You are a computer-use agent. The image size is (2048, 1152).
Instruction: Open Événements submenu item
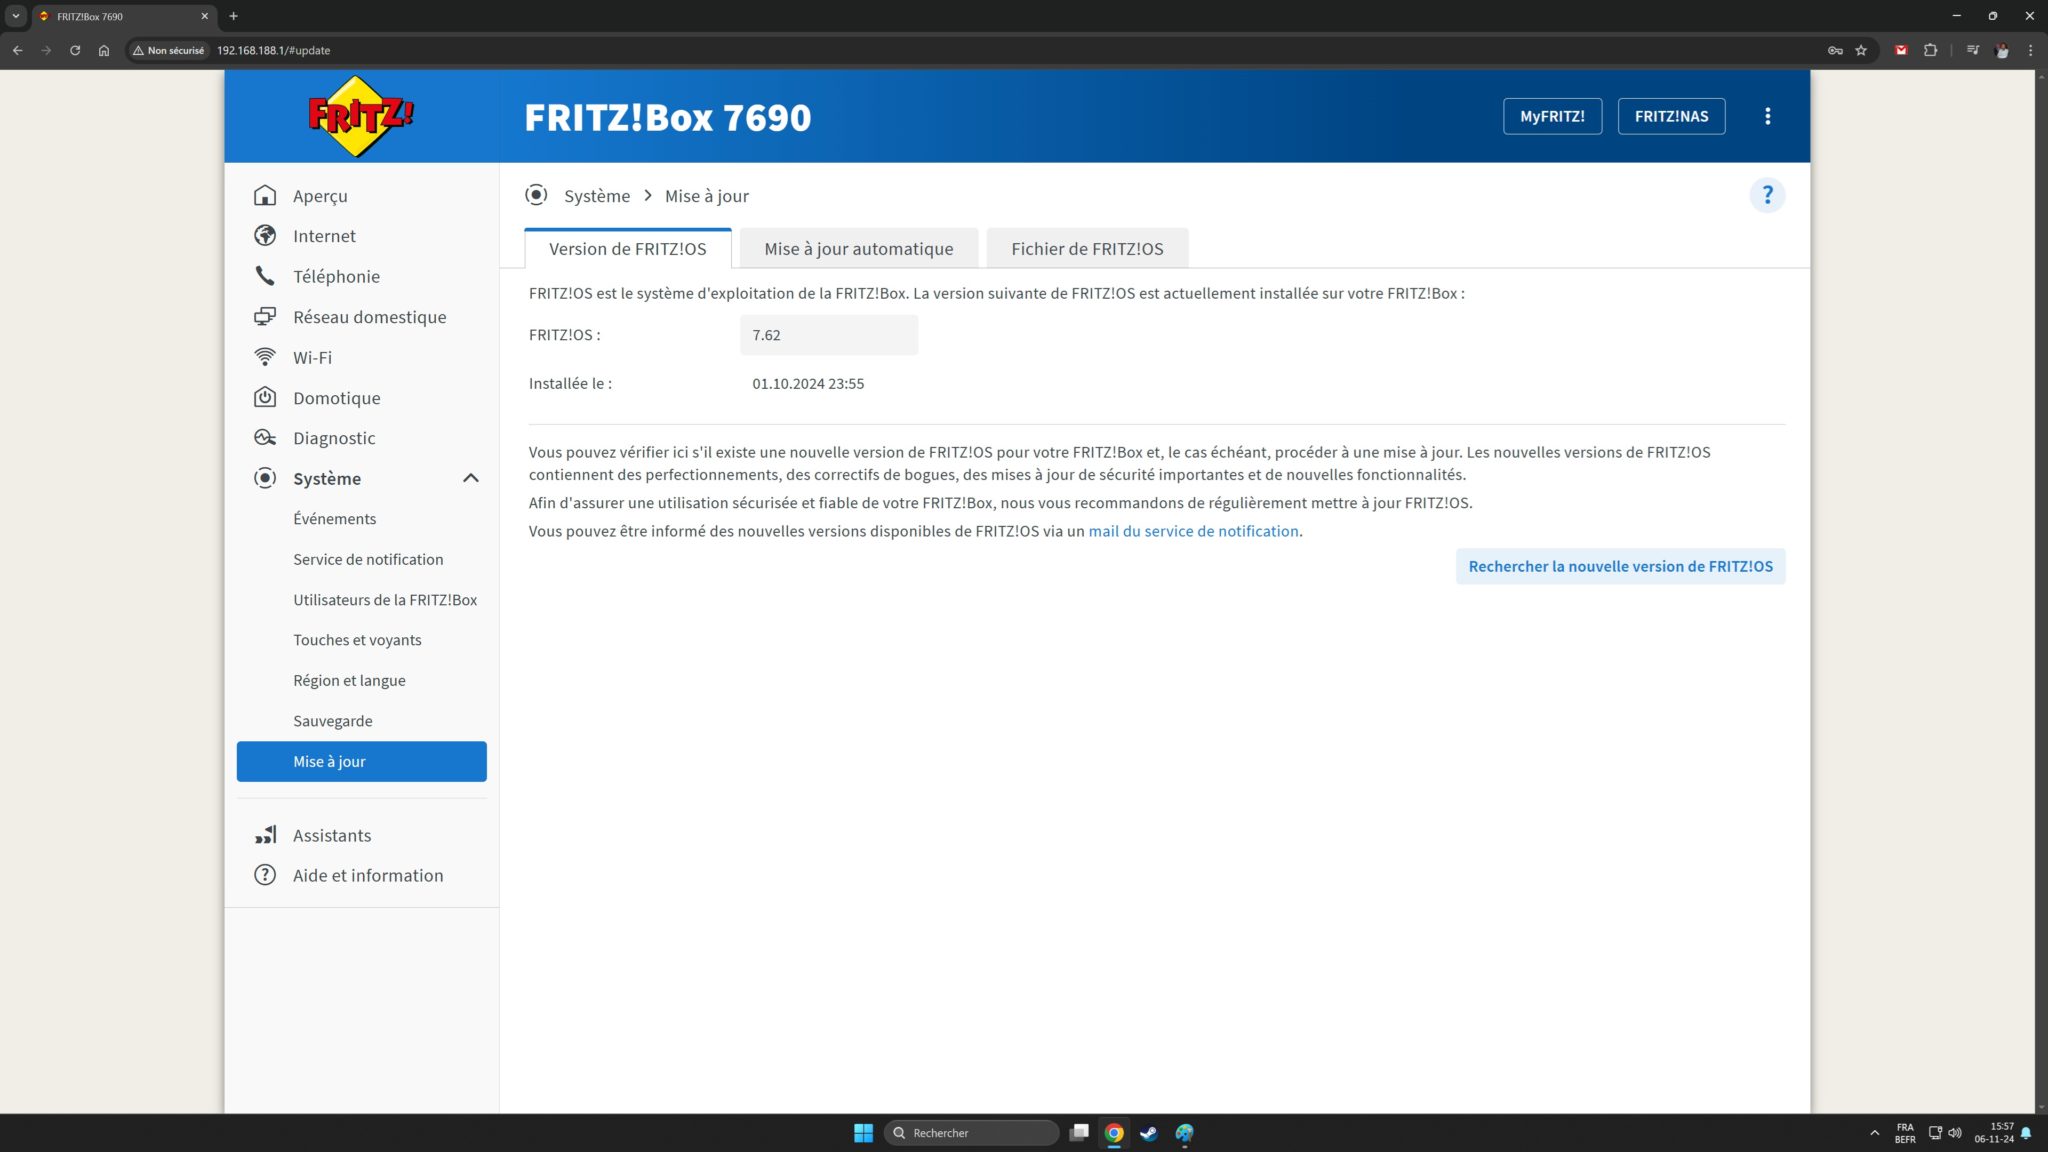click(335, 518)
